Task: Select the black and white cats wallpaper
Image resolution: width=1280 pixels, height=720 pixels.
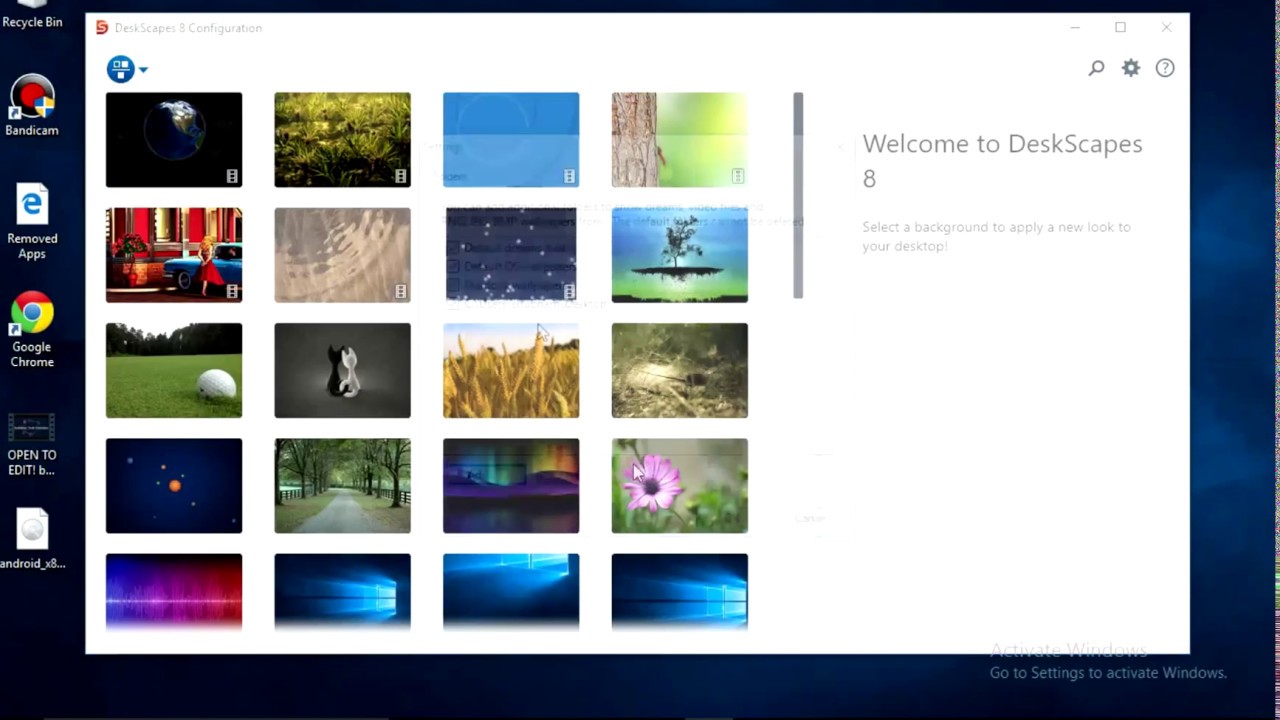Action: click(342, 370)
